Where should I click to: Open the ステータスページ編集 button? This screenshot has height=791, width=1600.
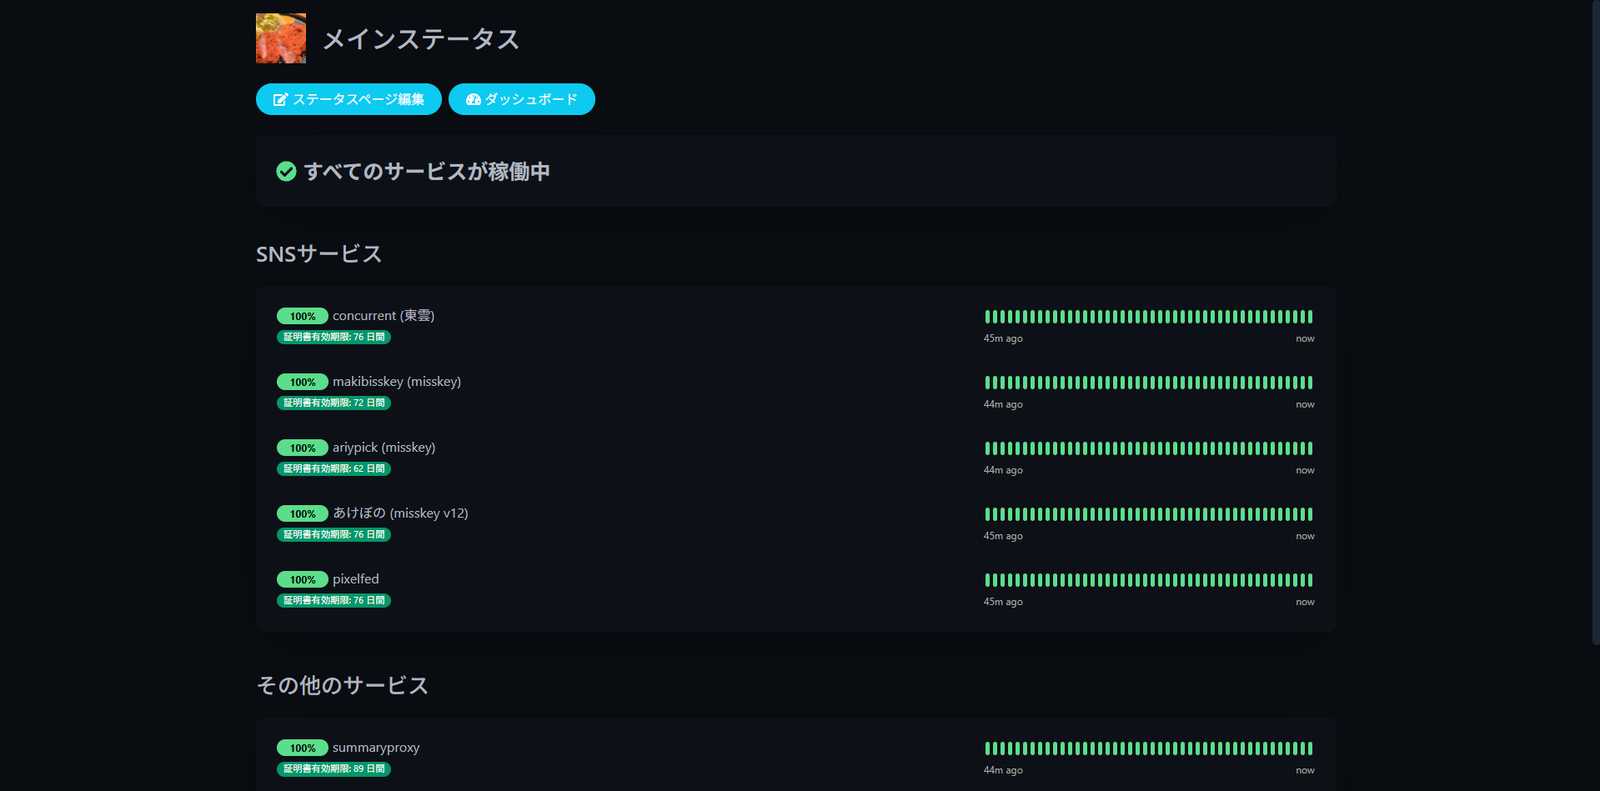point(348,99)
